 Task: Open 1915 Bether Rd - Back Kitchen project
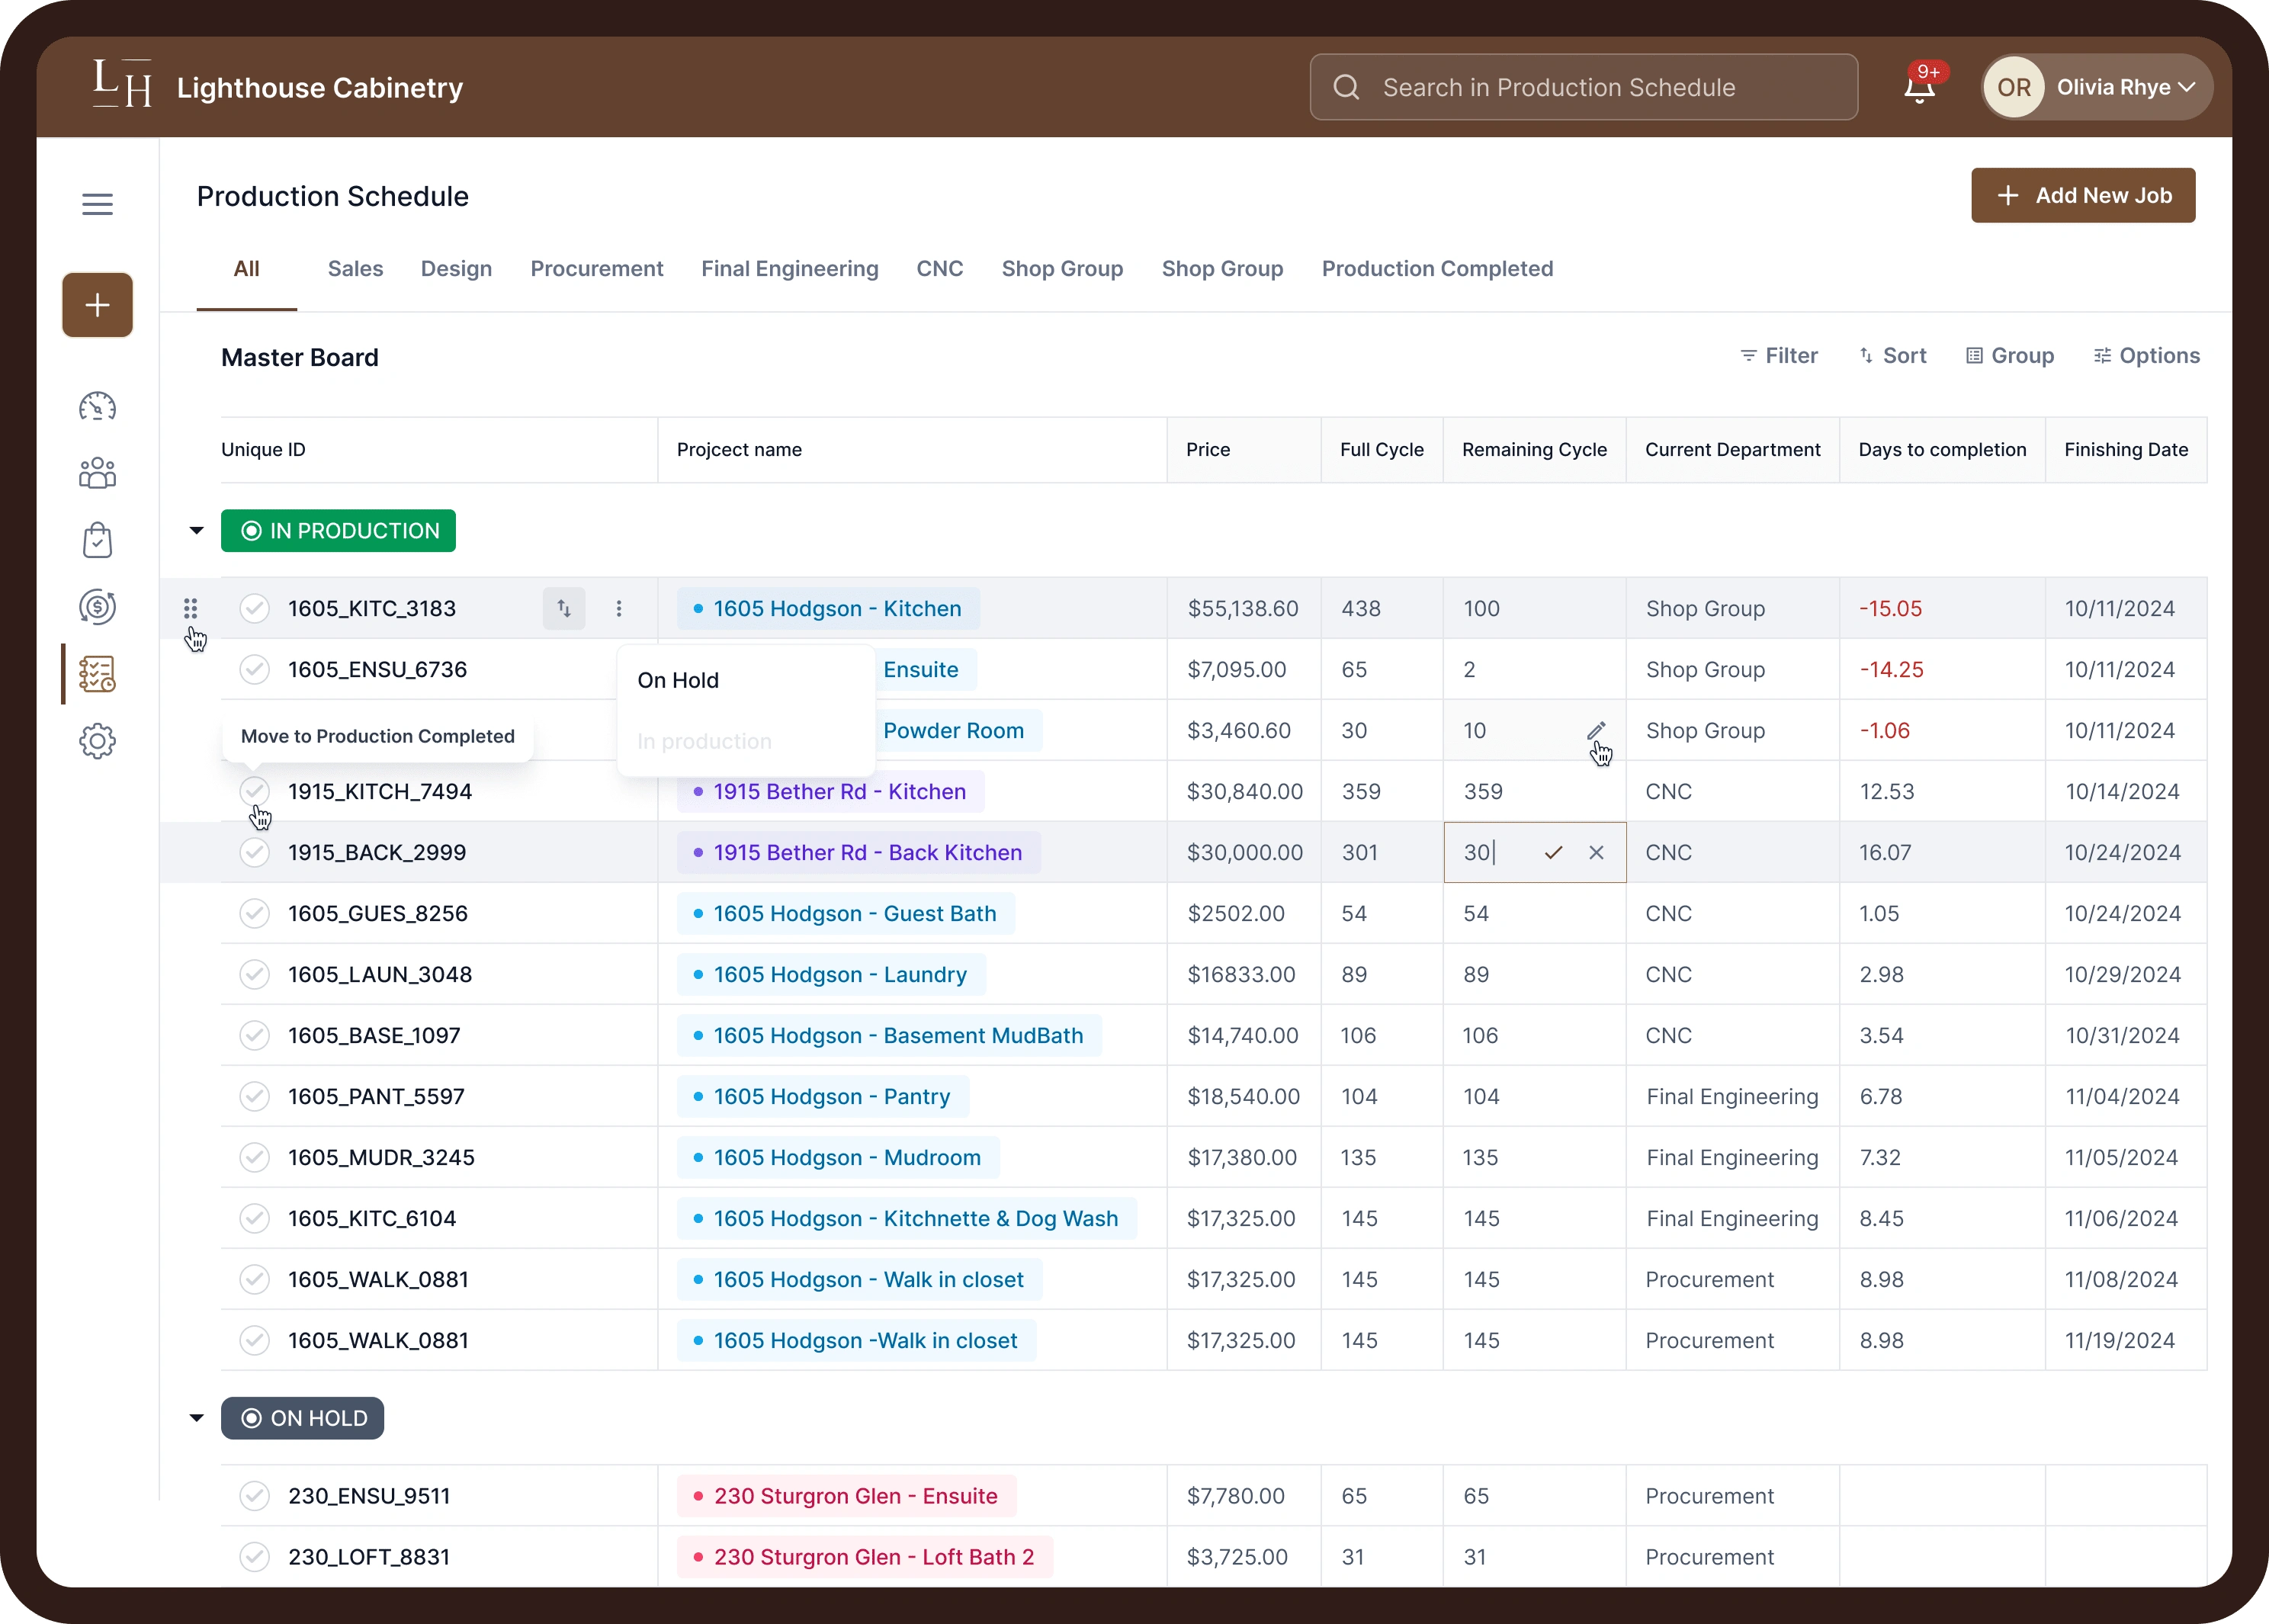[x=858, y=852]
